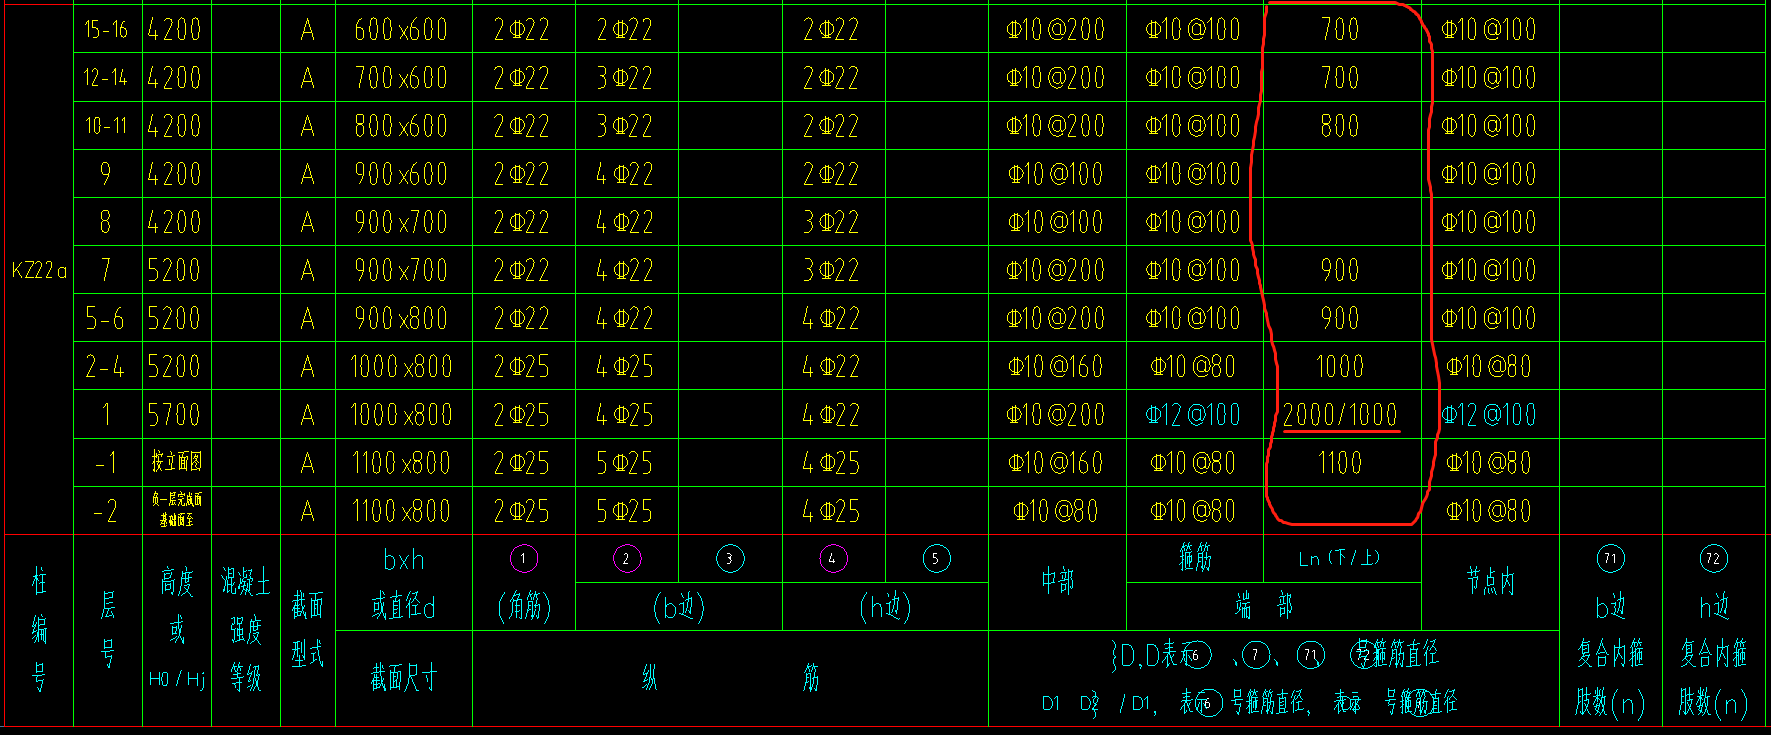
Task: Click the circled 1 corner bar marker
Action: [524, 558]
